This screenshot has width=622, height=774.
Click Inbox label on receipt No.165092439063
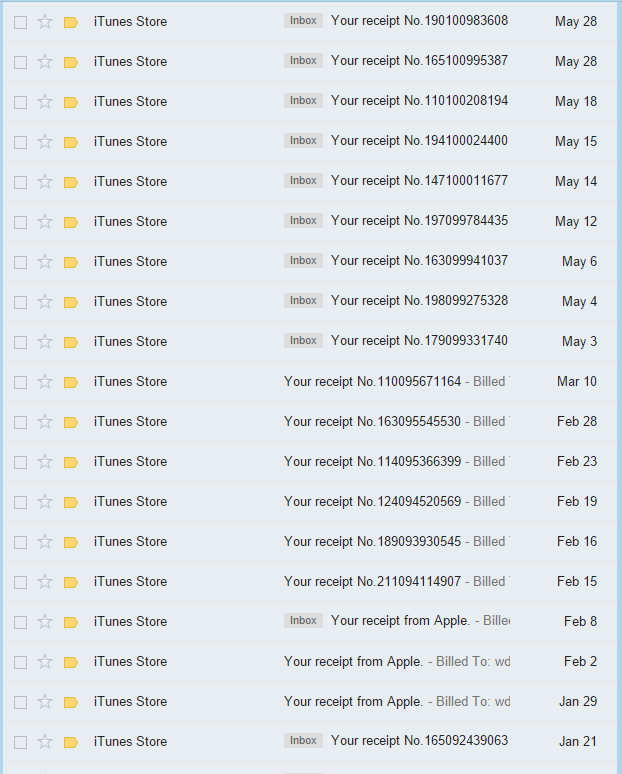pyautogui.click(x=303, y=740)
